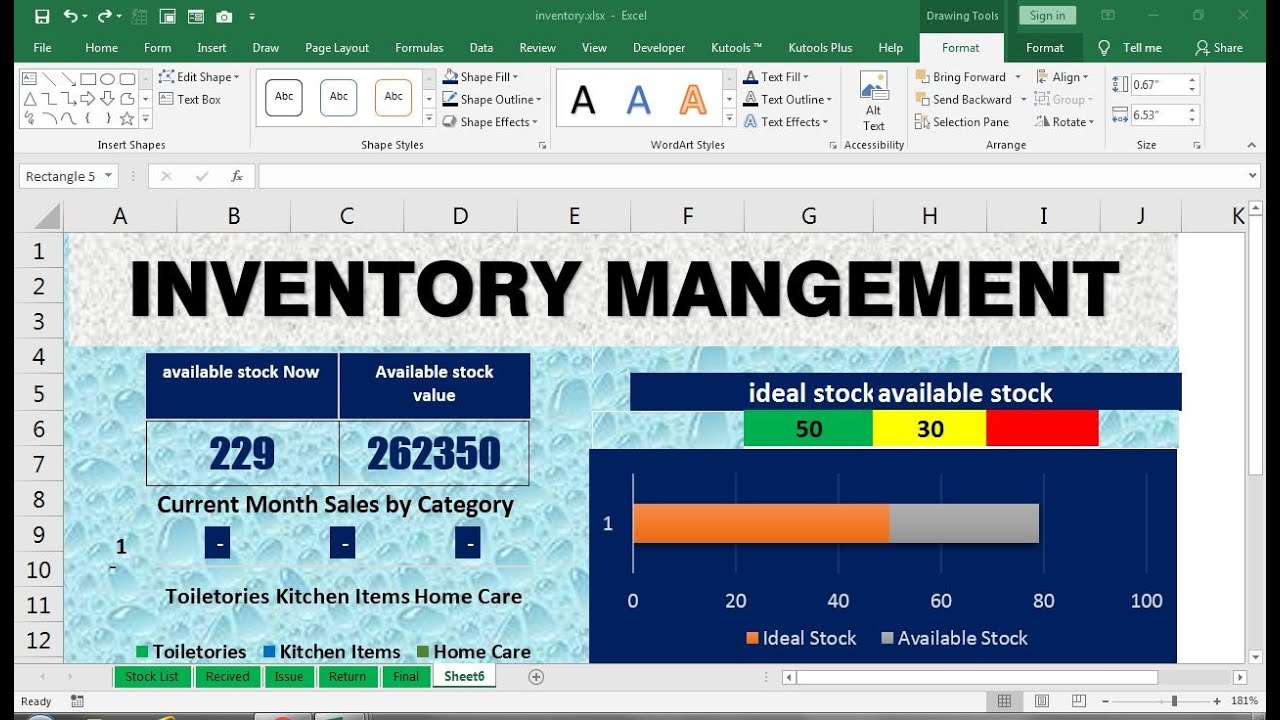This screenshot has width=1280, height=720.
Task: Open the Shape Effects dropdown
Action: pyautogui.click(x=490, y=122)
